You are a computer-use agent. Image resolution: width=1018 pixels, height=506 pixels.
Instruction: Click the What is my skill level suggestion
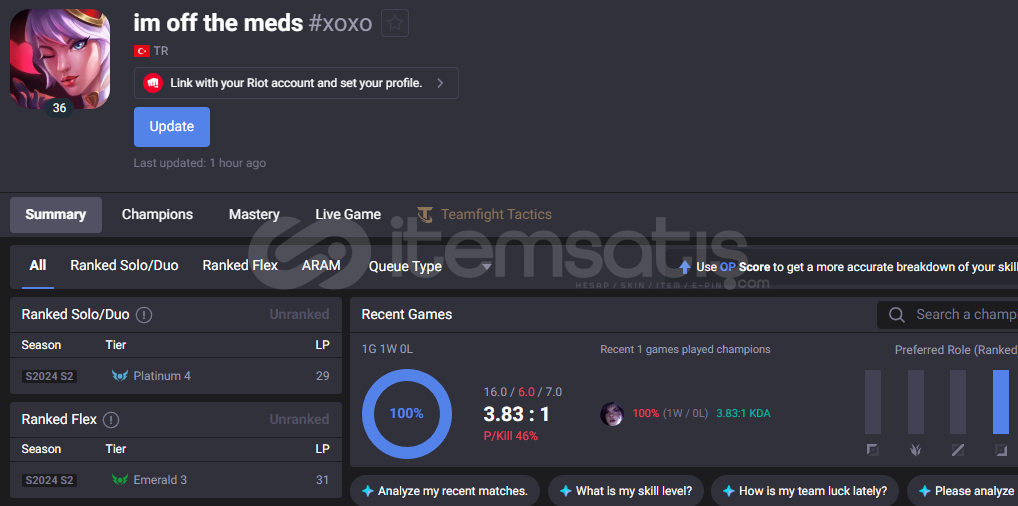(x=626, y=490)
